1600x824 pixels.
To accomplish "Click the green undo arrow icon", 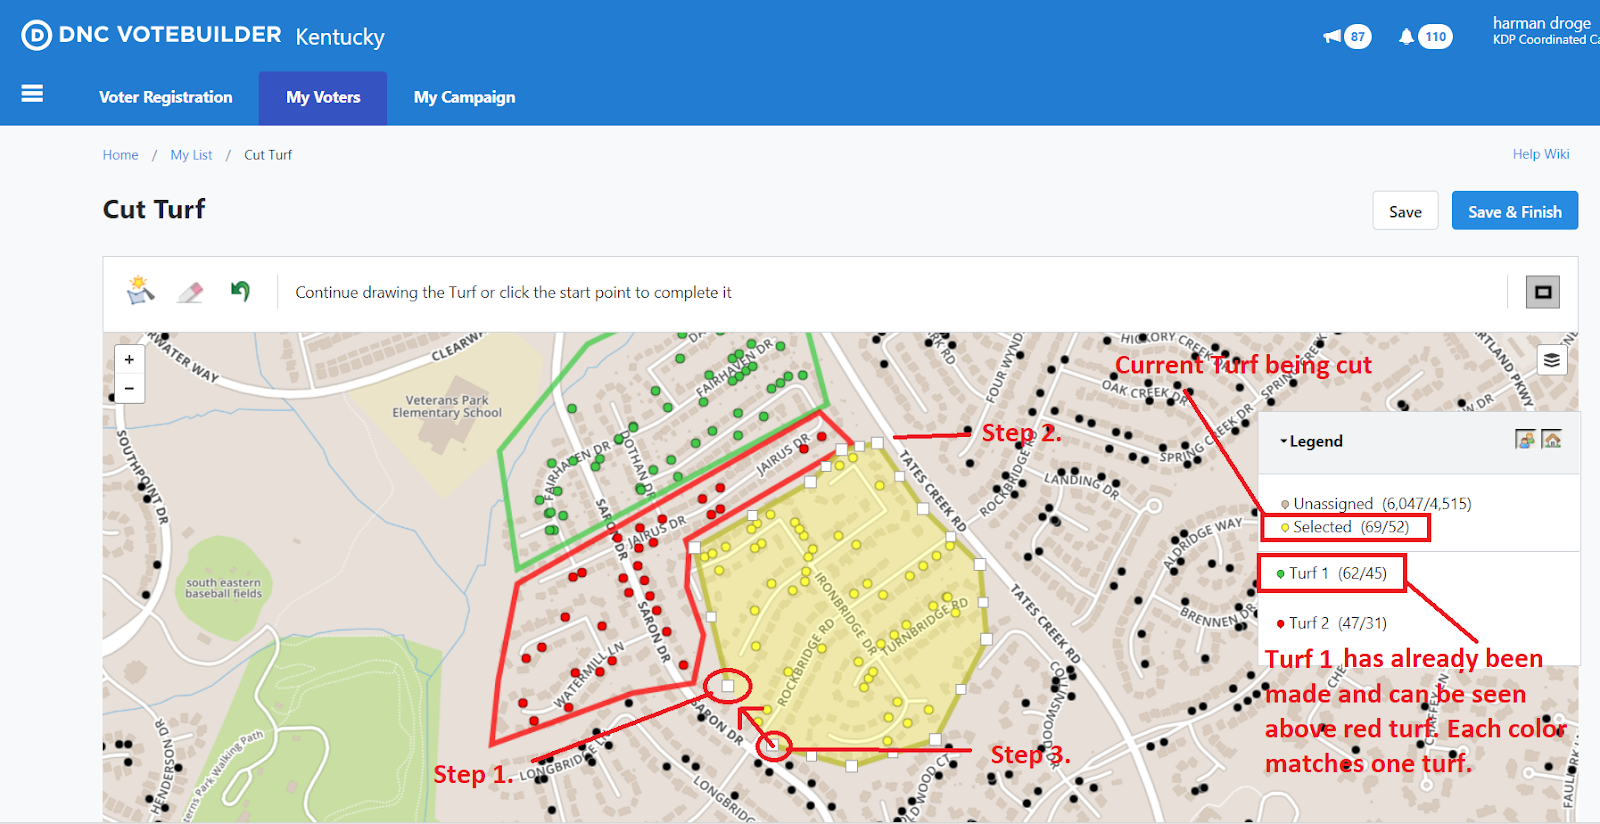I will (240, 291).
